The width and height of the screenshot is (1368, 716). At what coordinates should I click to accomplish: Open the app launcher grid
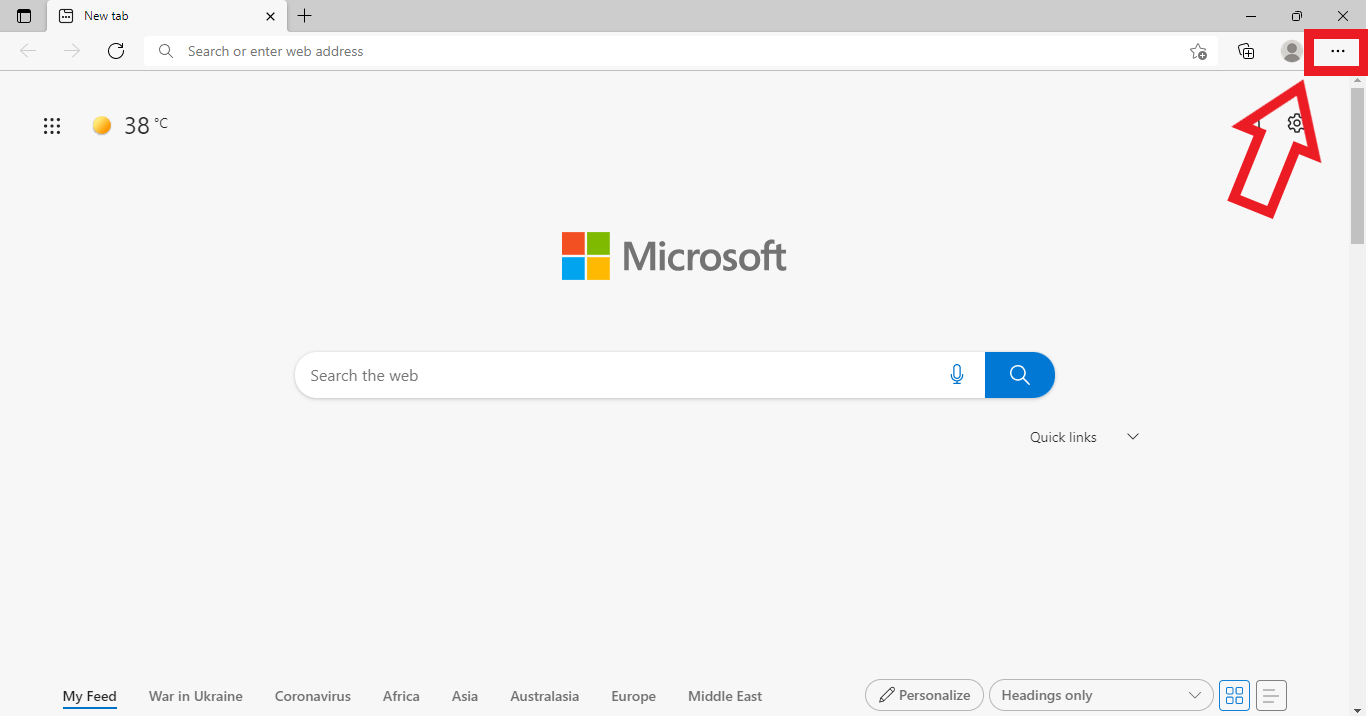click(51, 125)
